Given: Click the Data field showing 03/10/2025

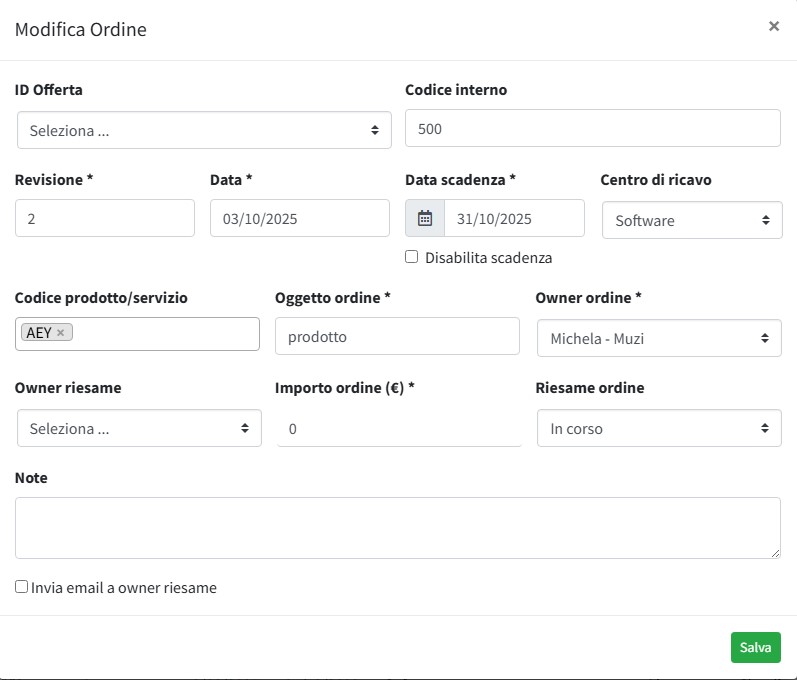Looking at the screenshot, I should pyautogui.click(x=299, y=218).
